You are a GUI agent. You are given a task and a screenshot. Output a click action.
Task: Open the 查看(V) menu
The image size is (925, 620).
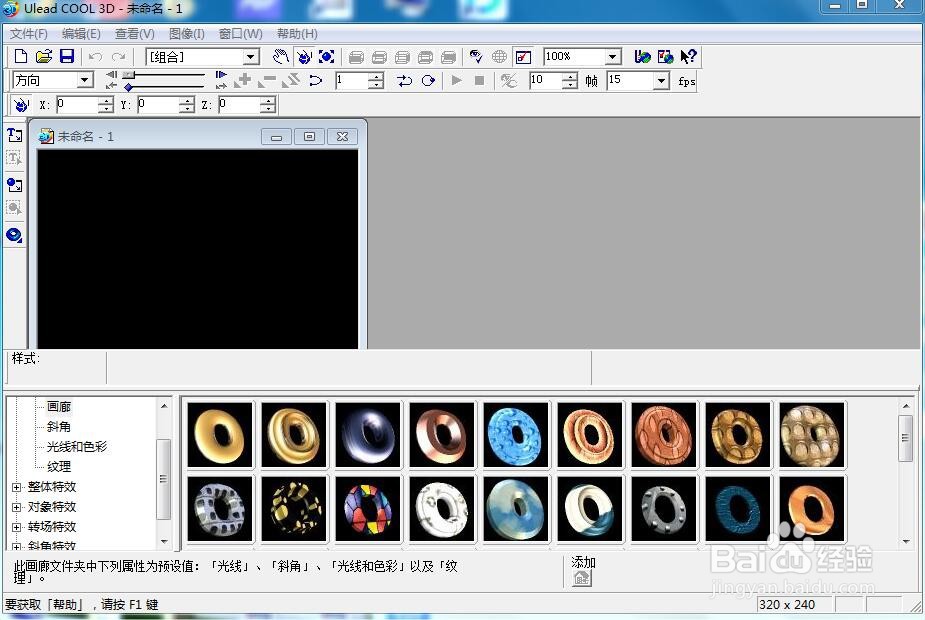(x=135, y=34)
